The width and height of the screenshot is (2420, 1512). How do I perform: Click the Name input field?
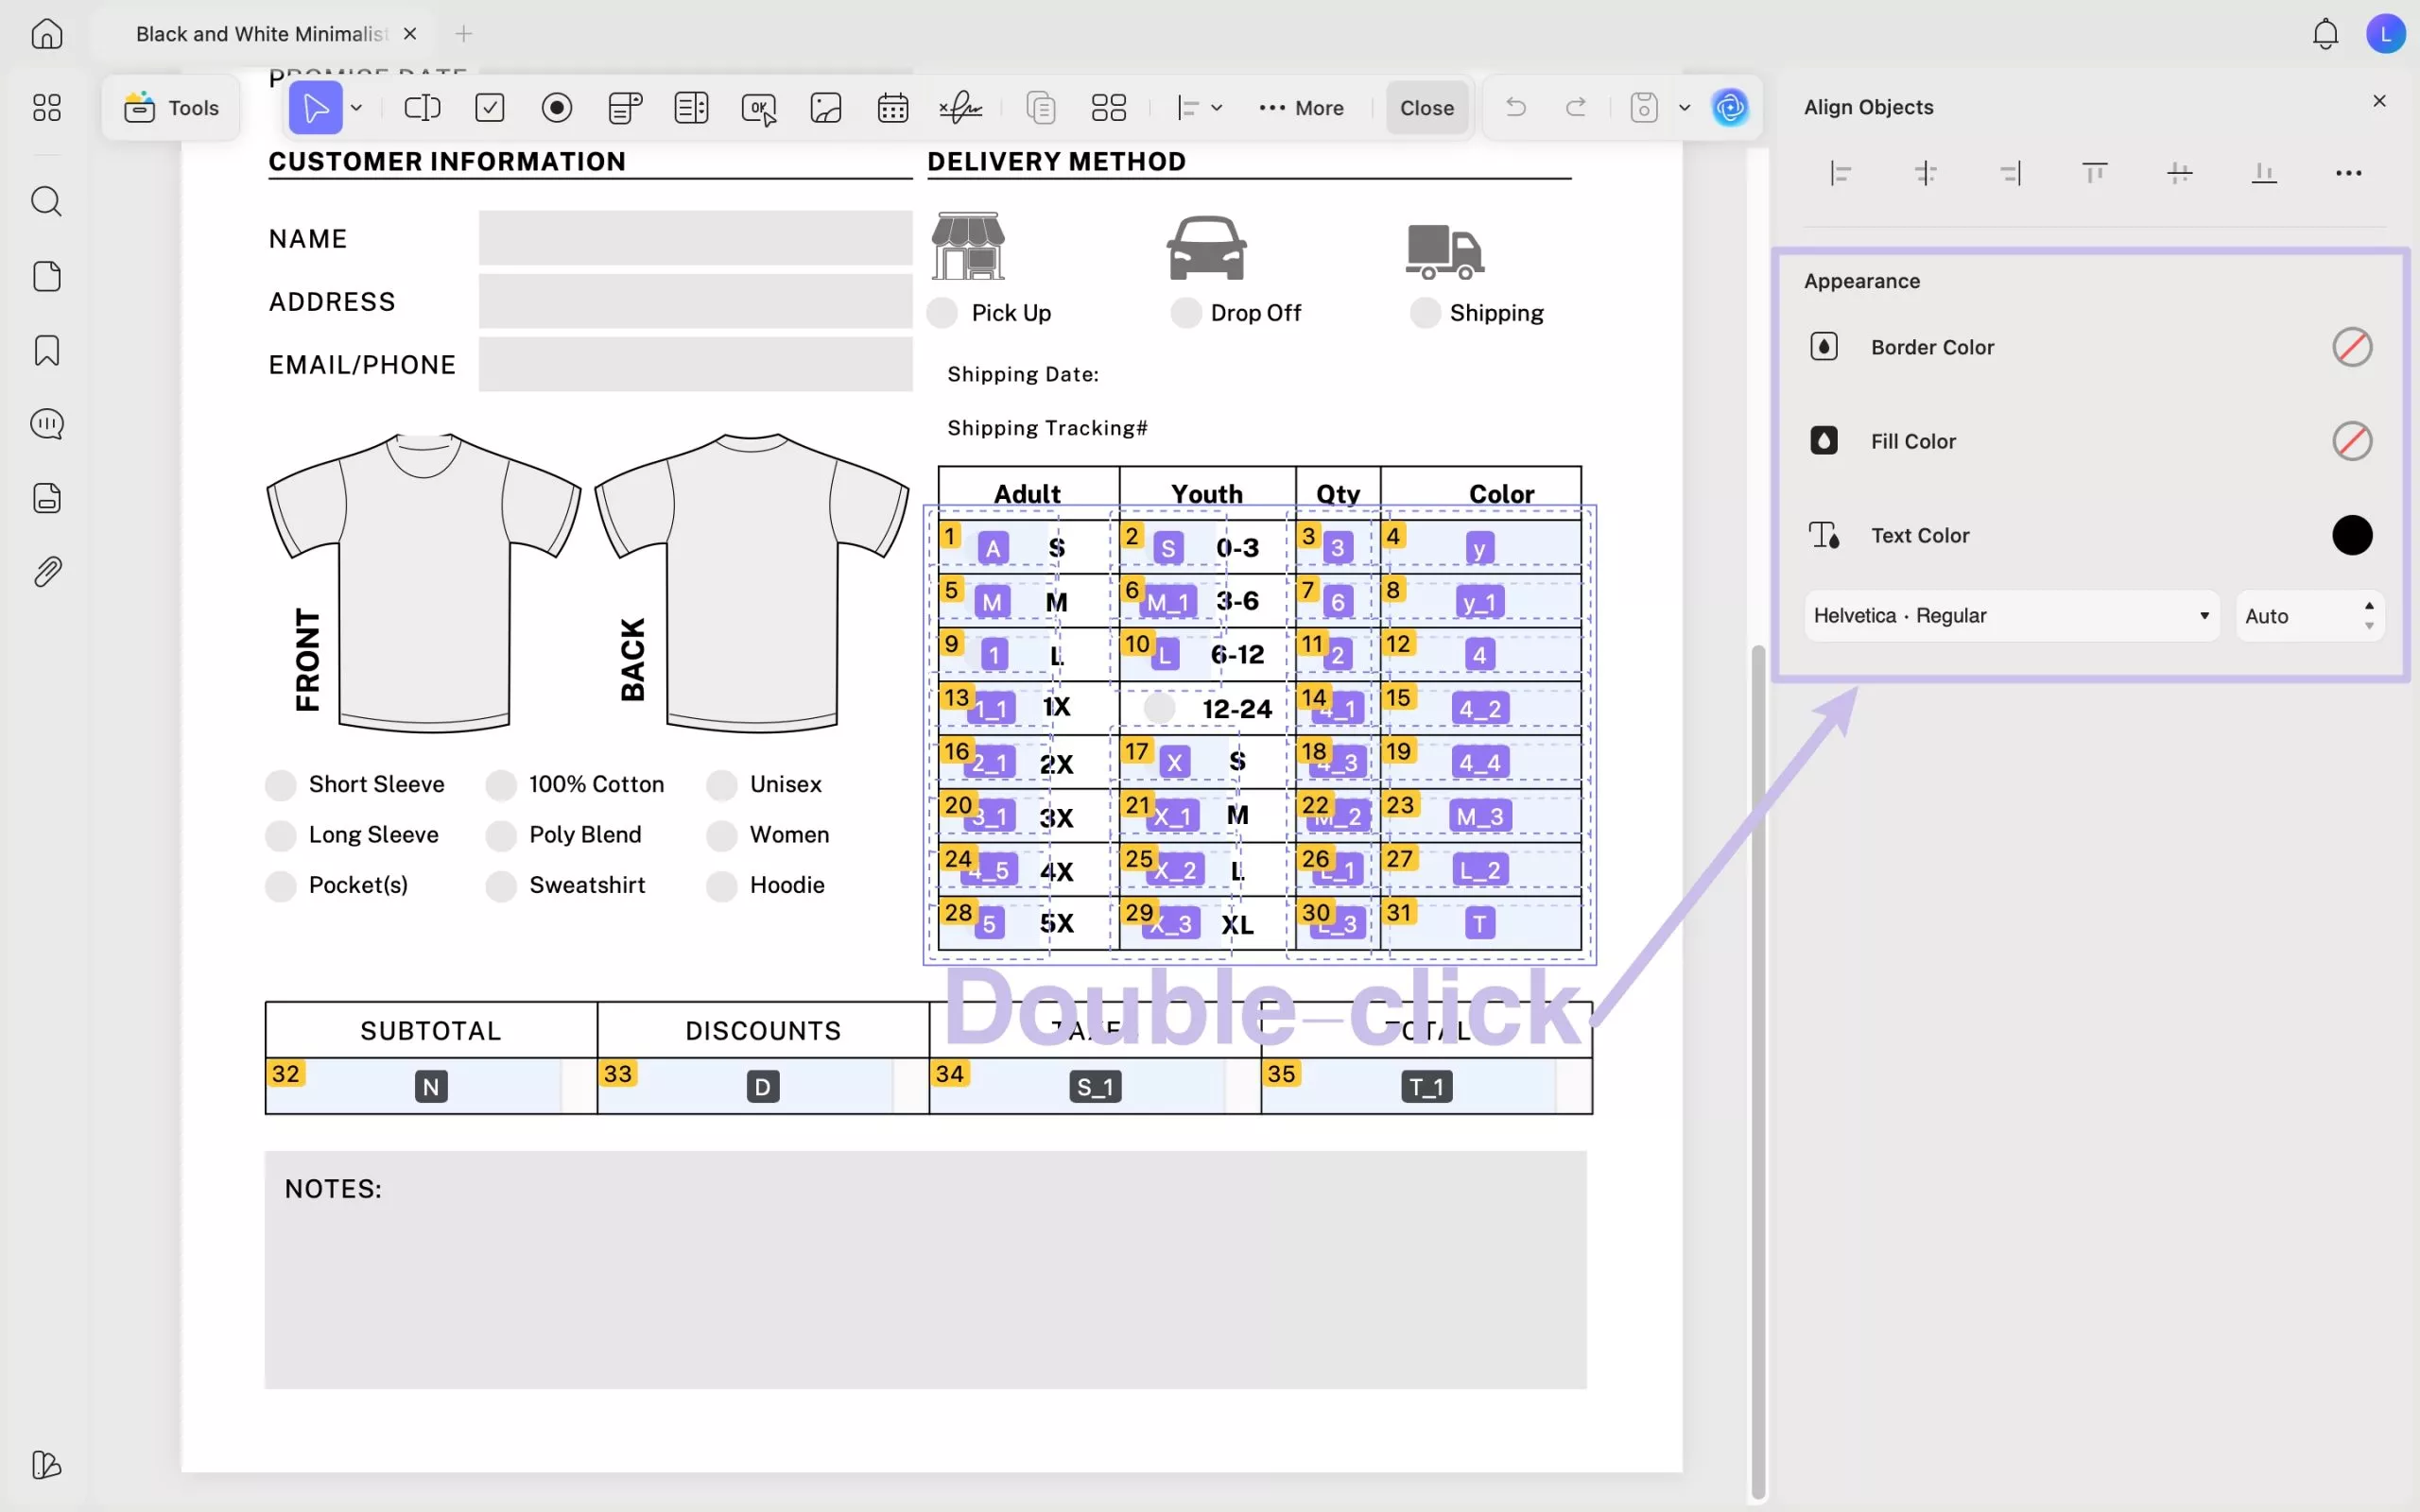pyautogui.click(x=695, y=238)
